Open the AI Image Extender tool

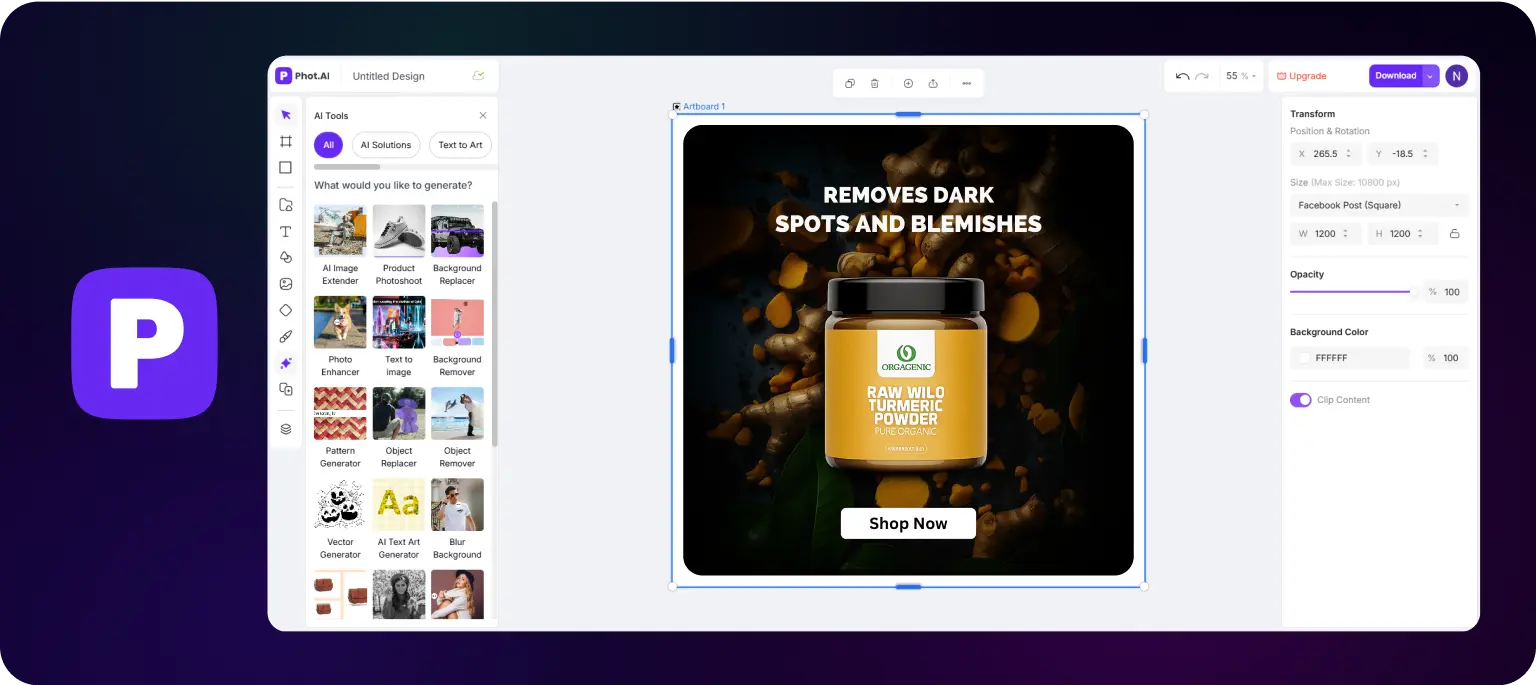tap(340, 246)
